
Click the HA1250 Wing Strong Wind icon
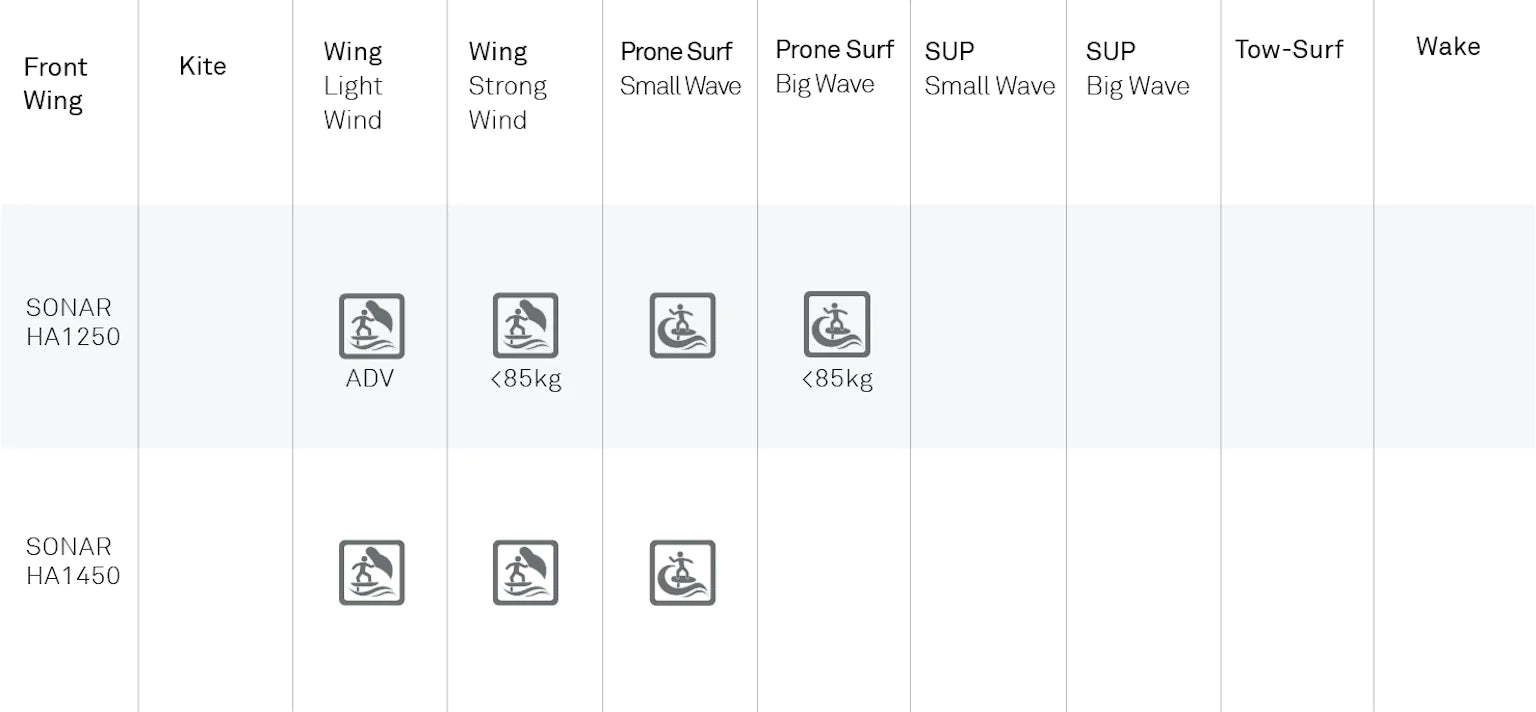pos(525,325)
